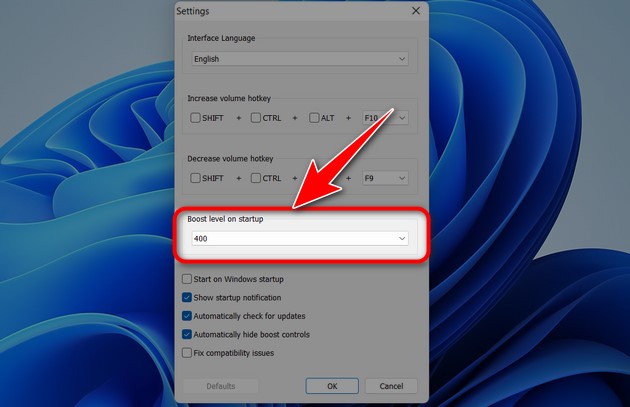This screenshot has height=407, width=630.
Task: Cancel the Settings dialog
Action: tap(391, 386)
